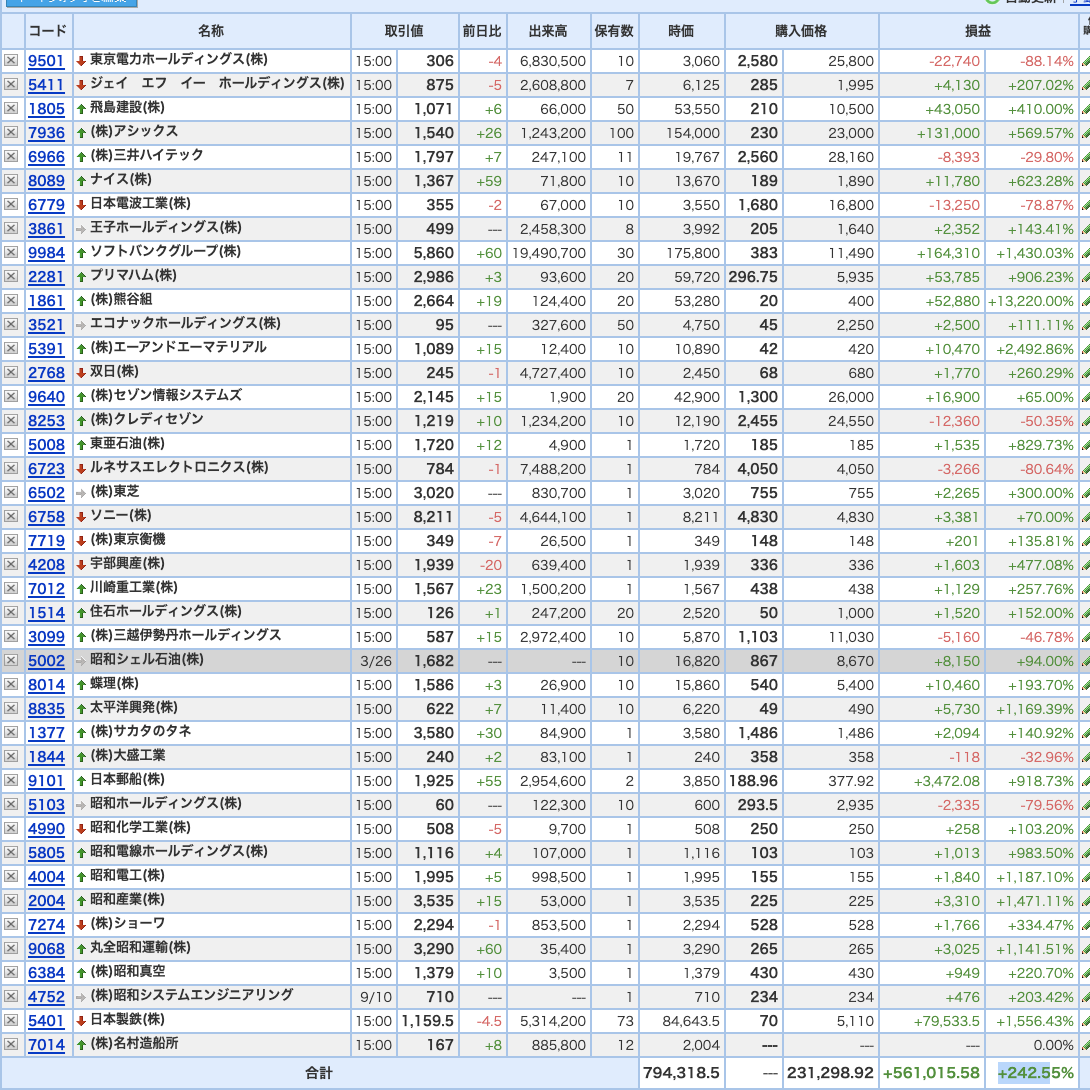Viewport: 1090px width, 1090px height.
Task: Click the X icon beside code 5401
Action: (x=10, y=1020)
